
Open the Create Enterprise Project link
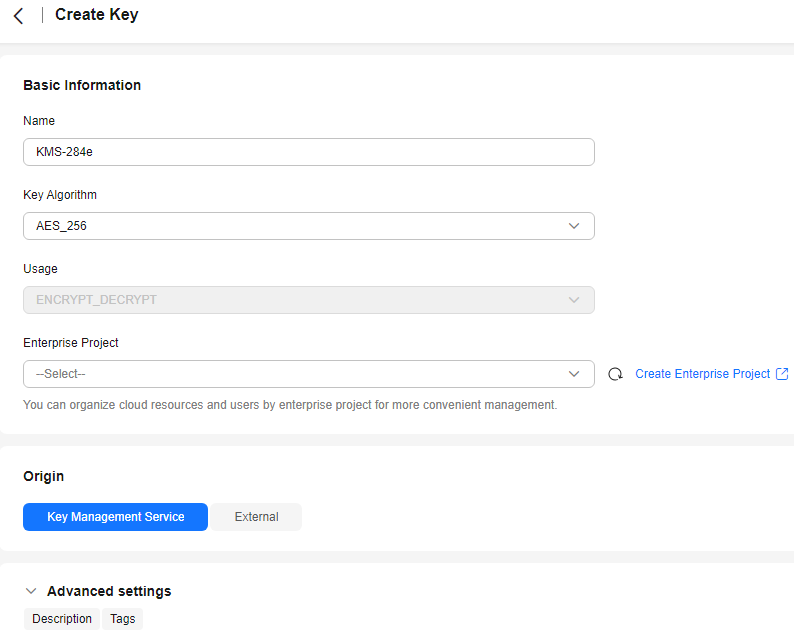(x=702, y=374)
